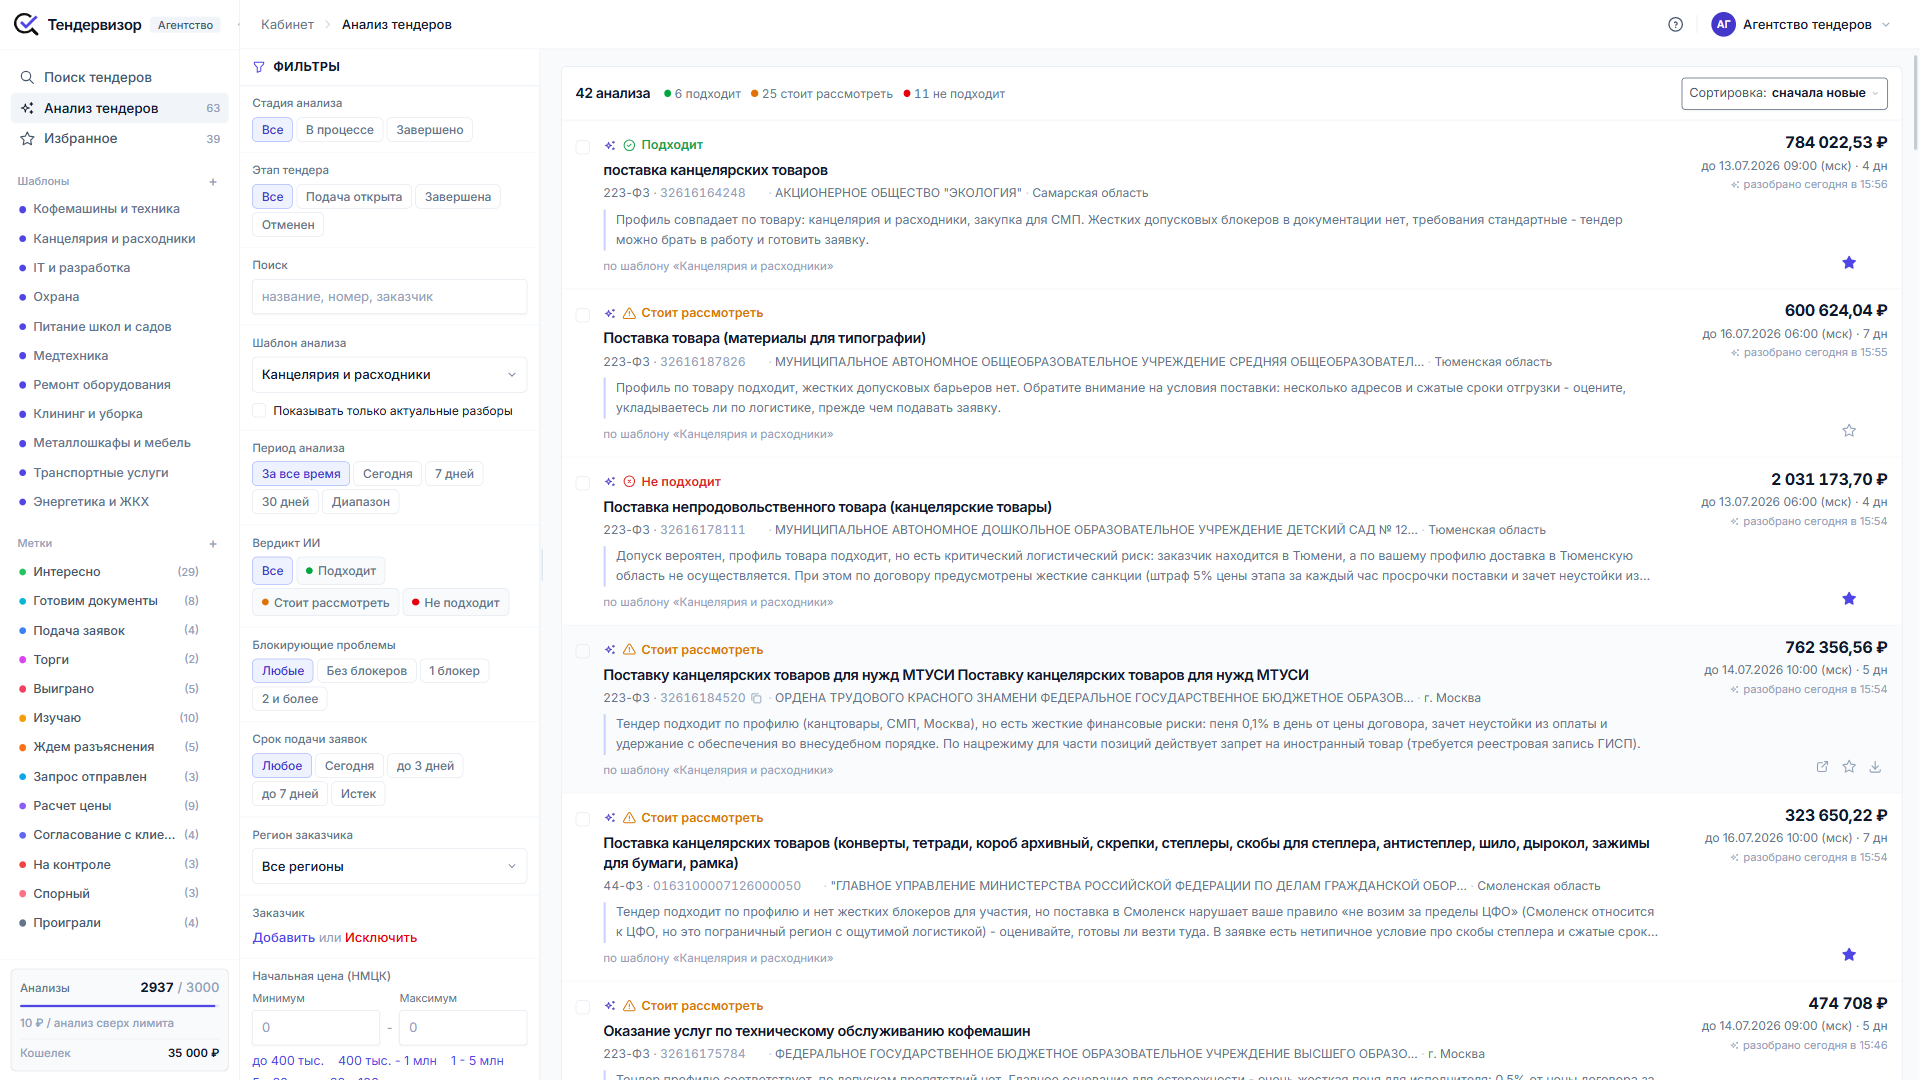Select the checkbox for поставка канцелярских товаров

583,147
